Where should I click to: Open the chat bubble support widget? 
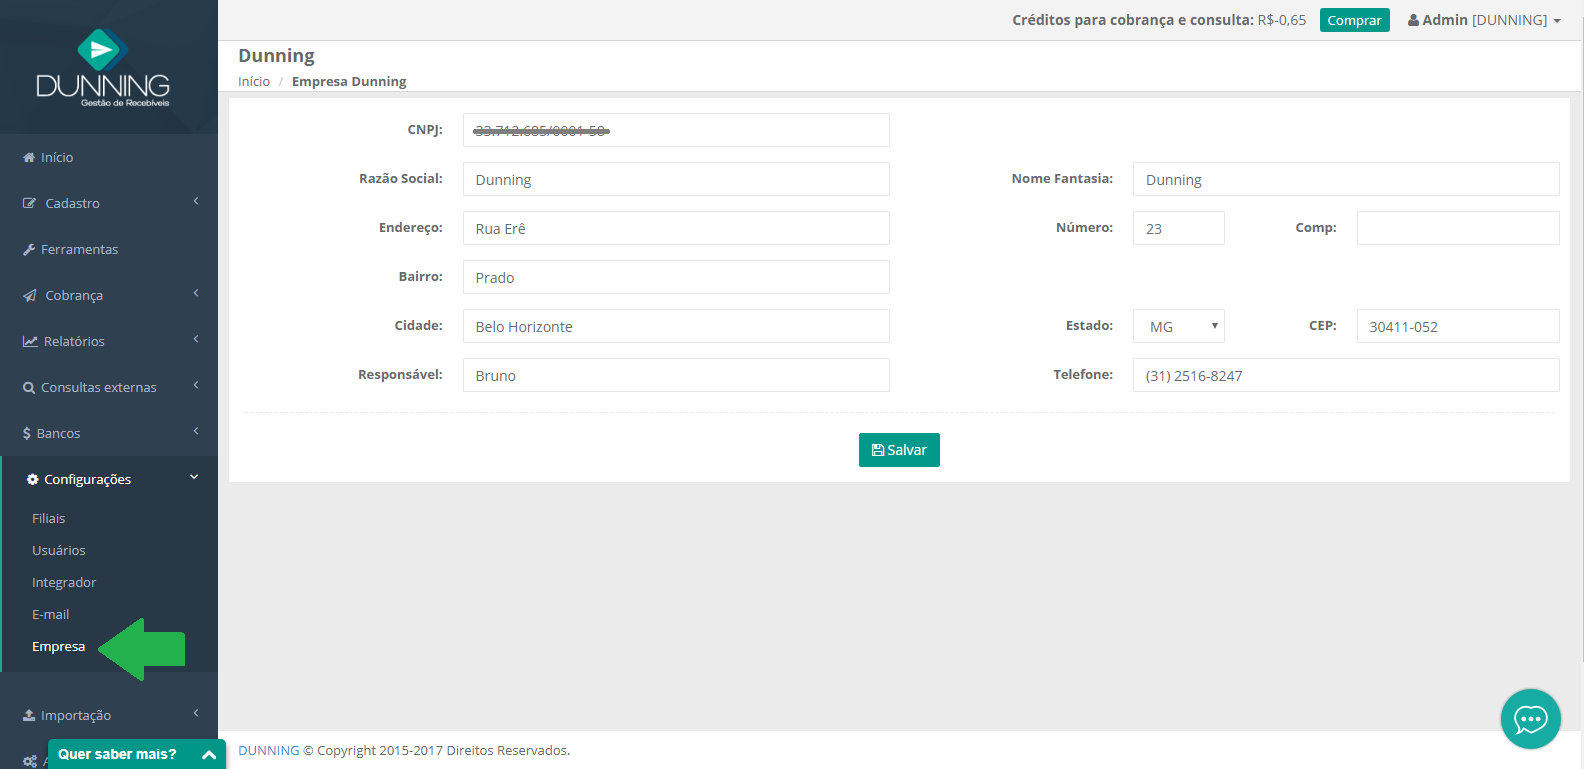pos(1530,719)
